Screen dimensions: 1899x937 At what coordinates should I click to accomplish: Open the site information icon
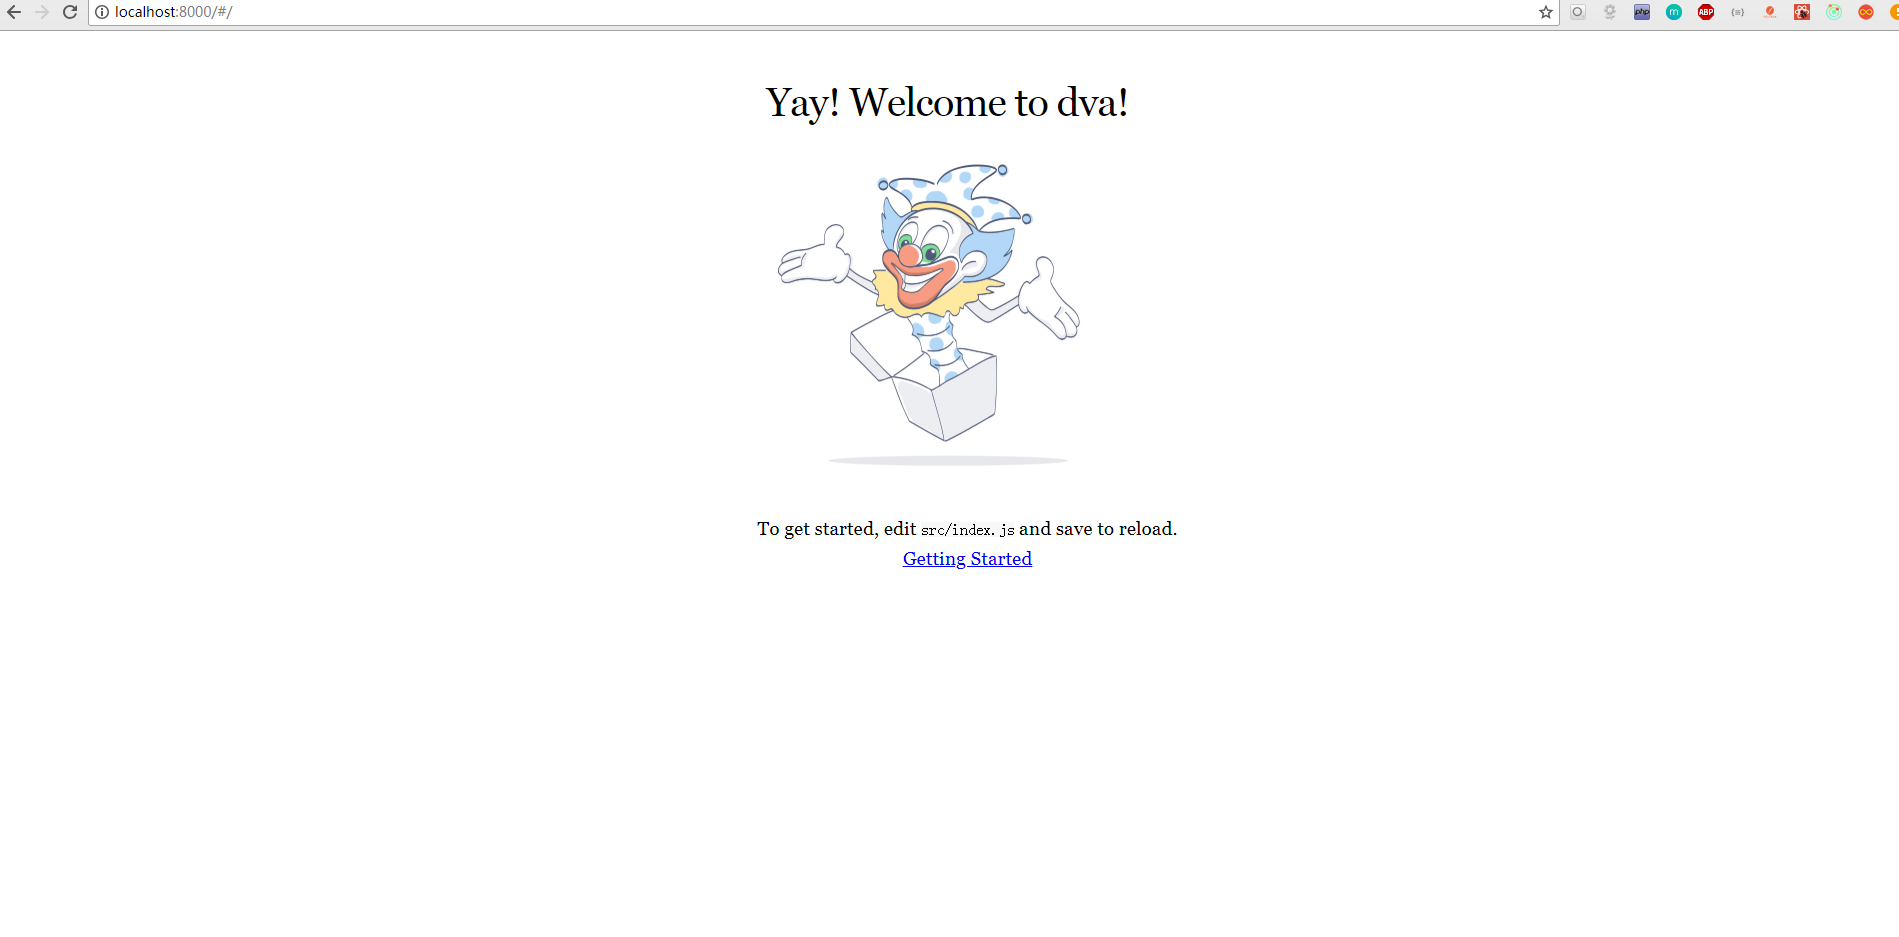102,12
